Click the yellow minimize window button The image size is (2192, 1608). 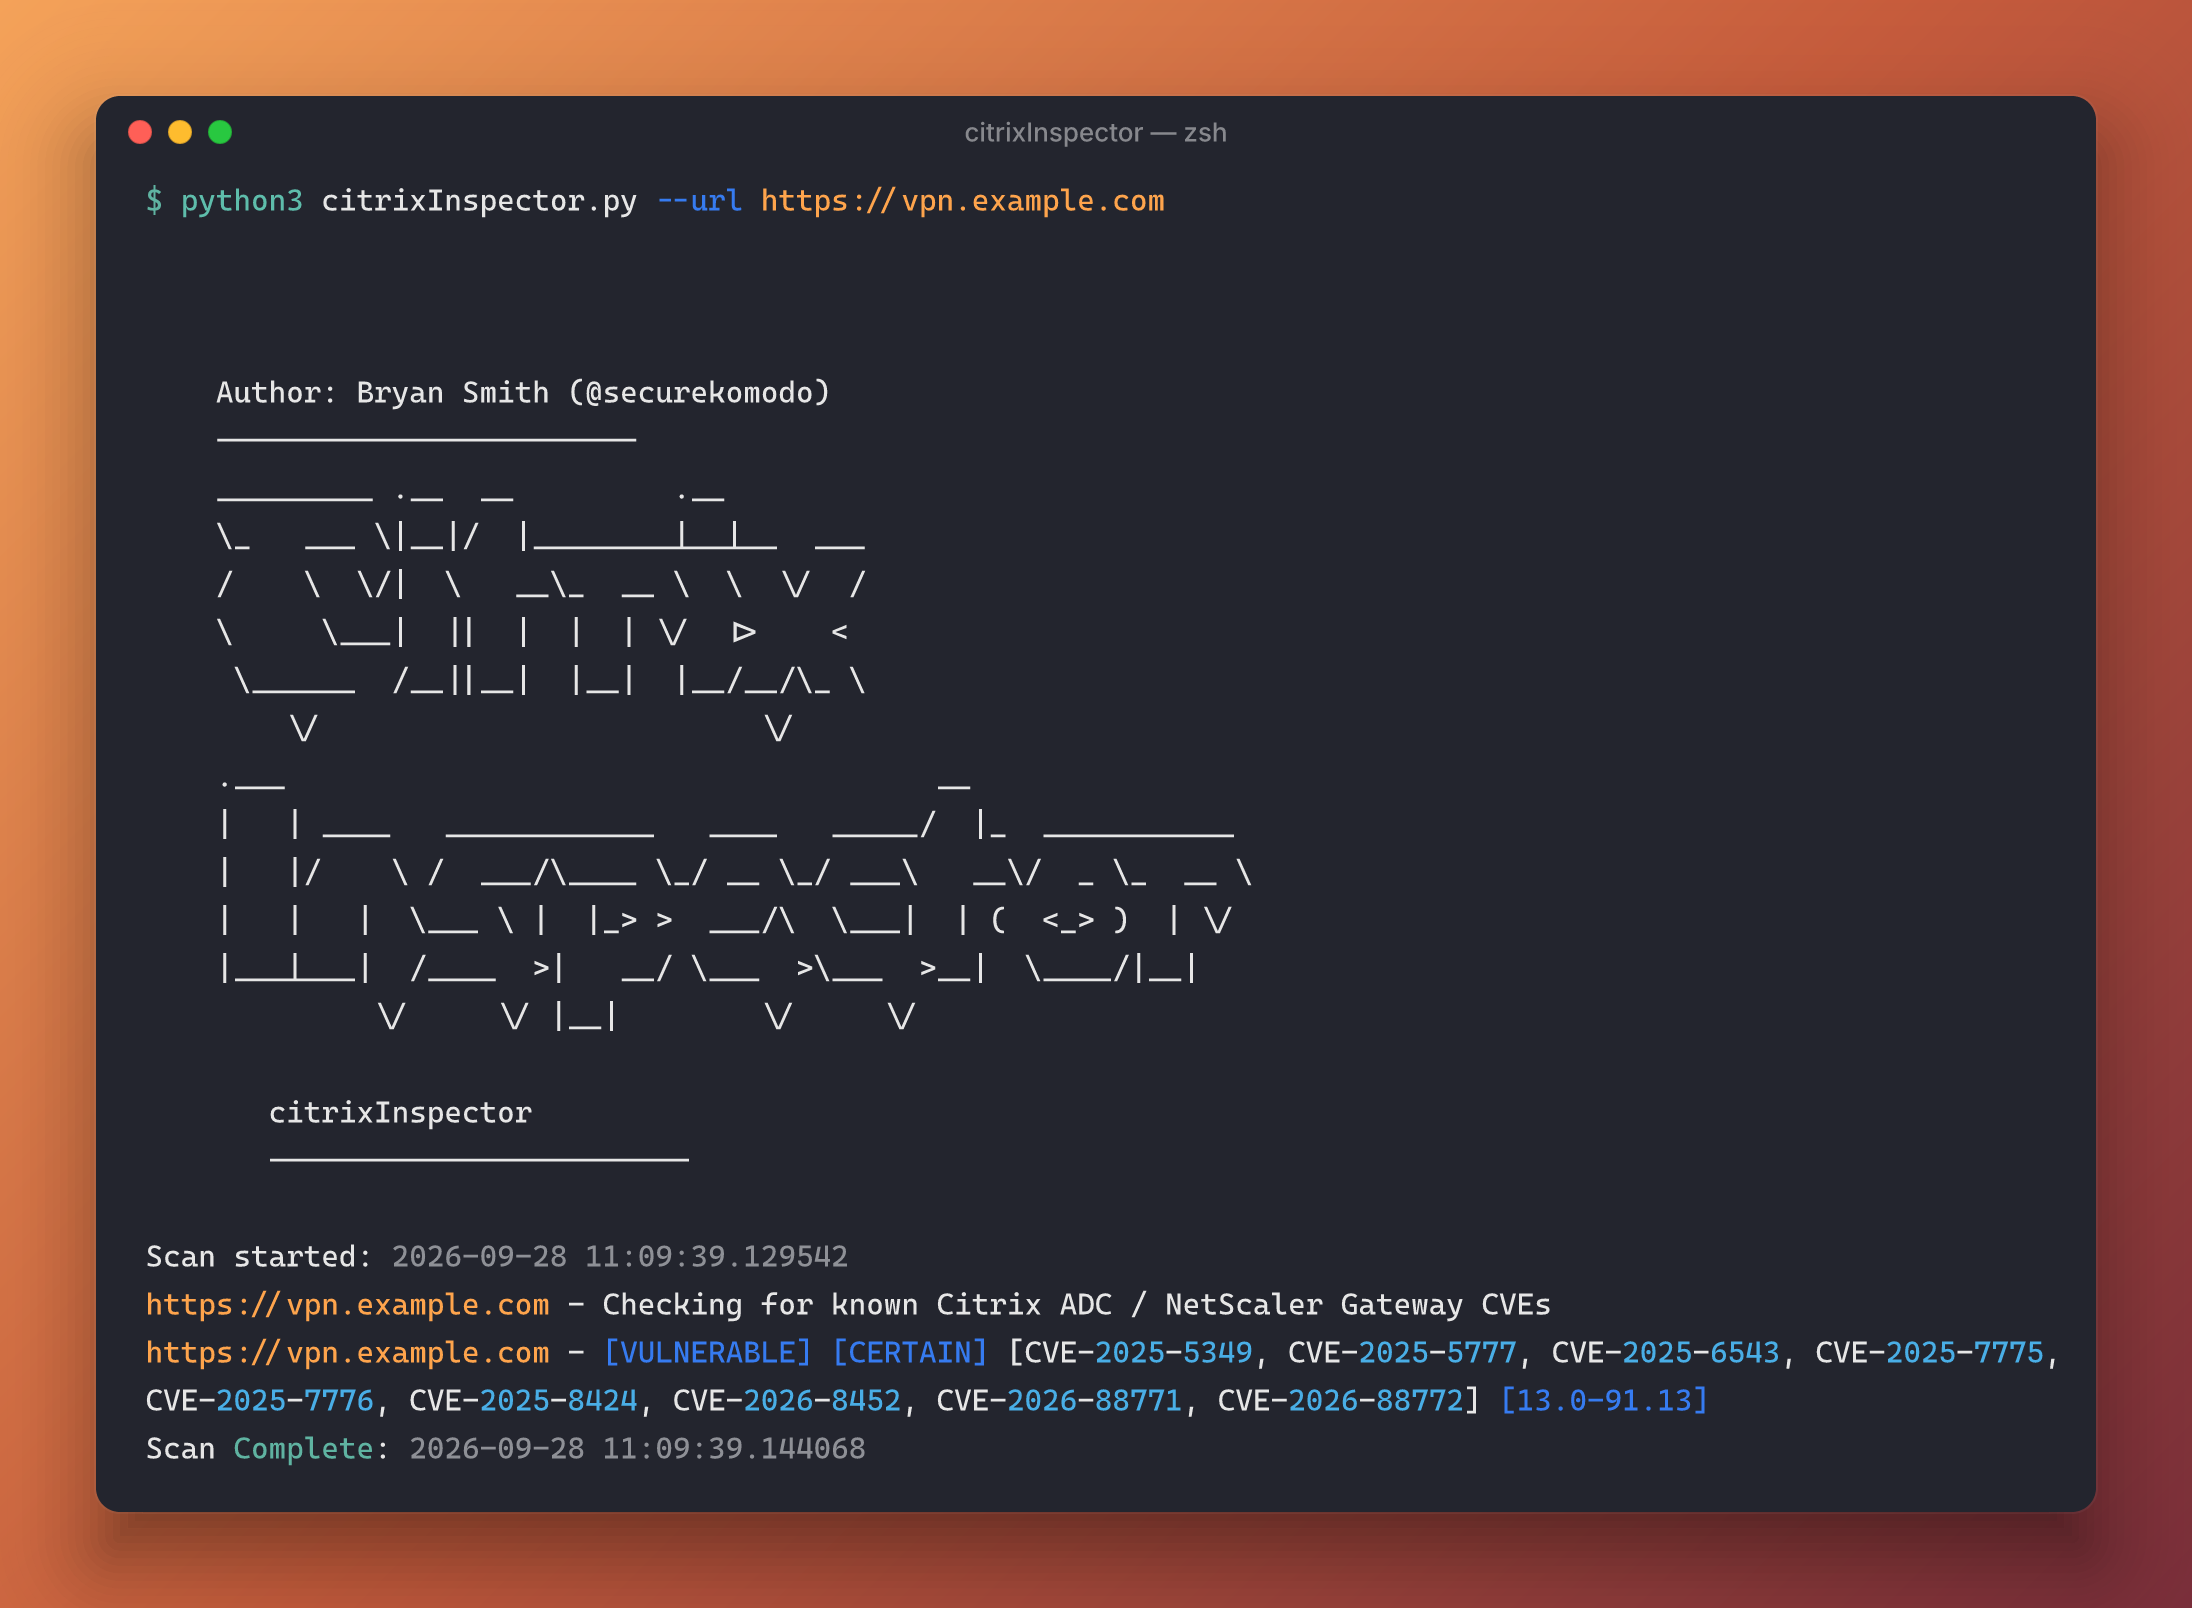point(180,132)
